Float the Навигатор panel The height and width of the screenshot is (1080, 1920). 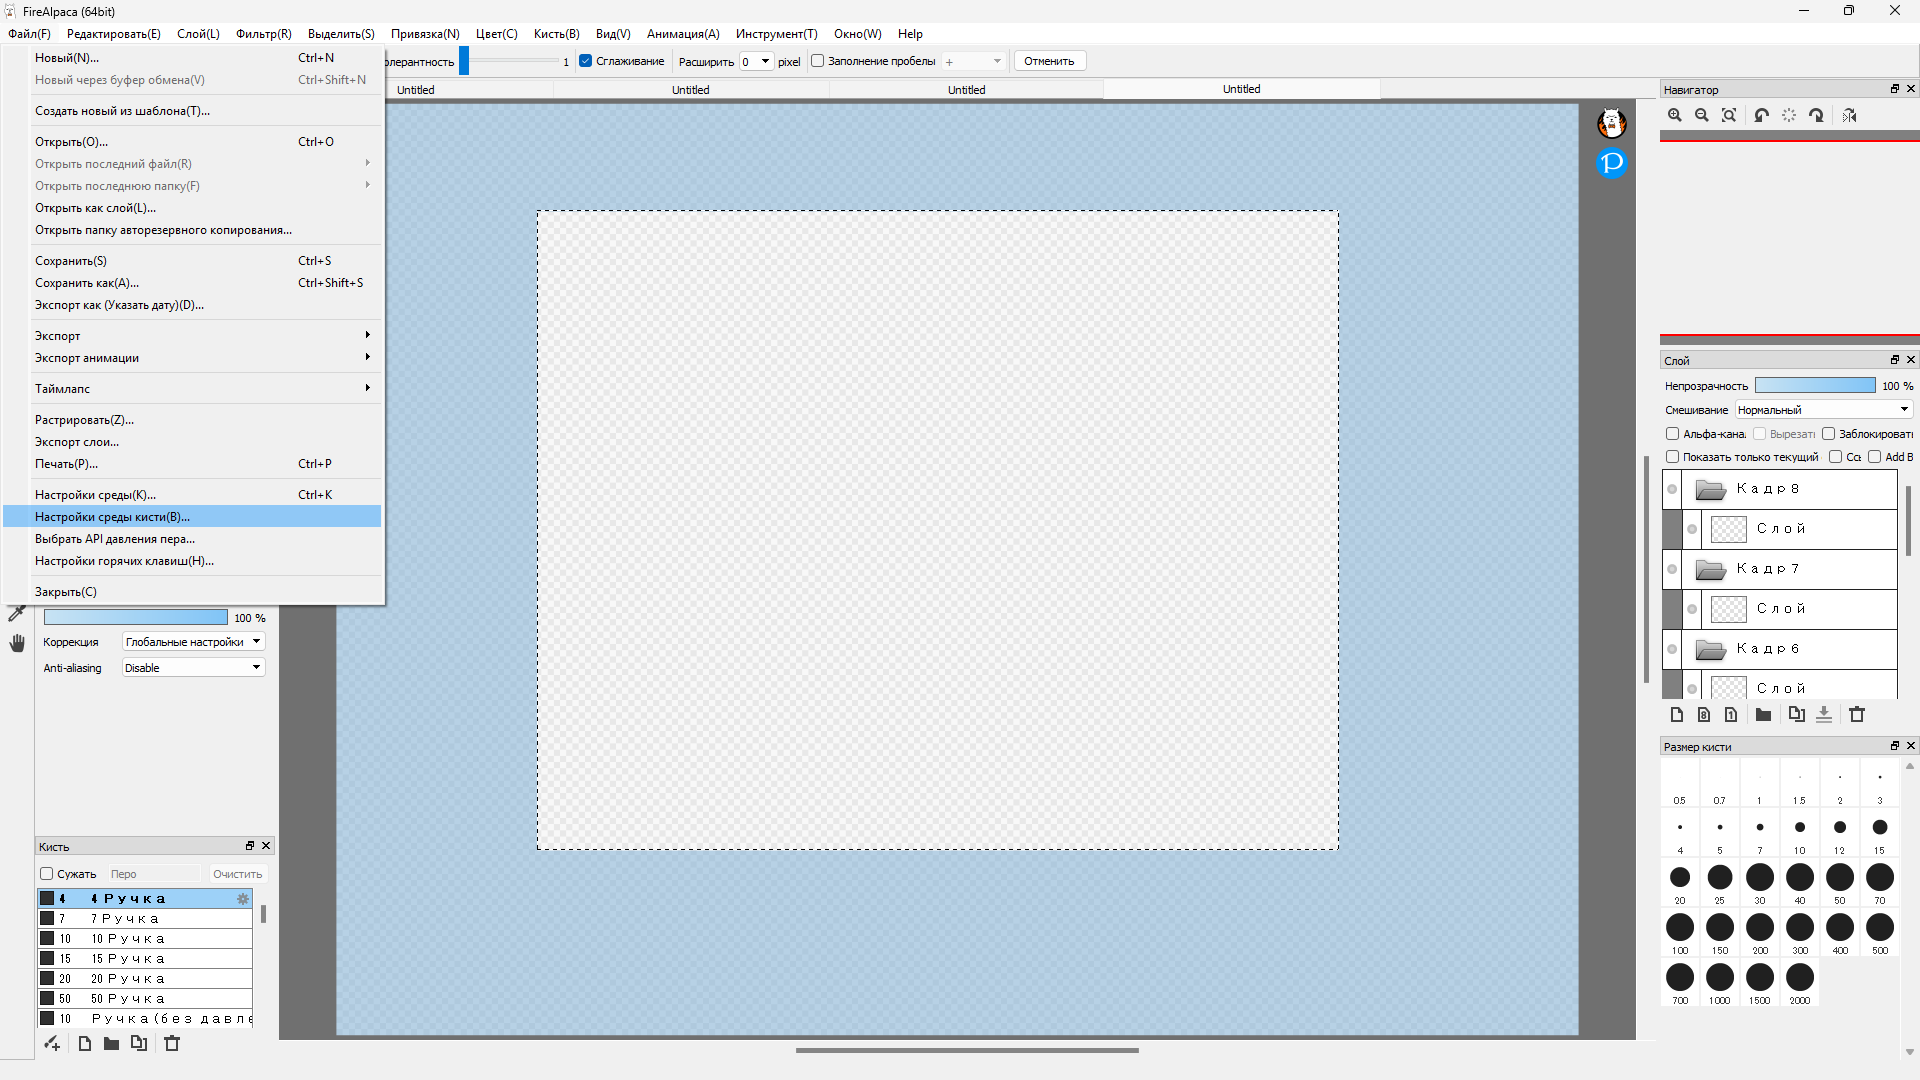pyautogui.click(x=1894, y=89)
